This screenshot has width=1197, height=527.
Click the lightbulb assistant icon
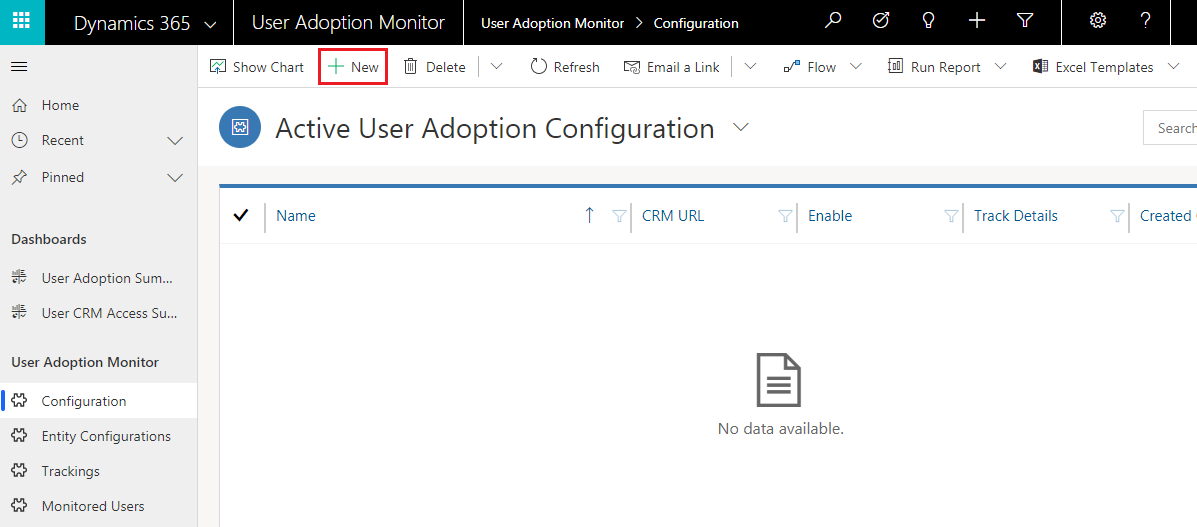pyautogui.click(x=928, y=21)
